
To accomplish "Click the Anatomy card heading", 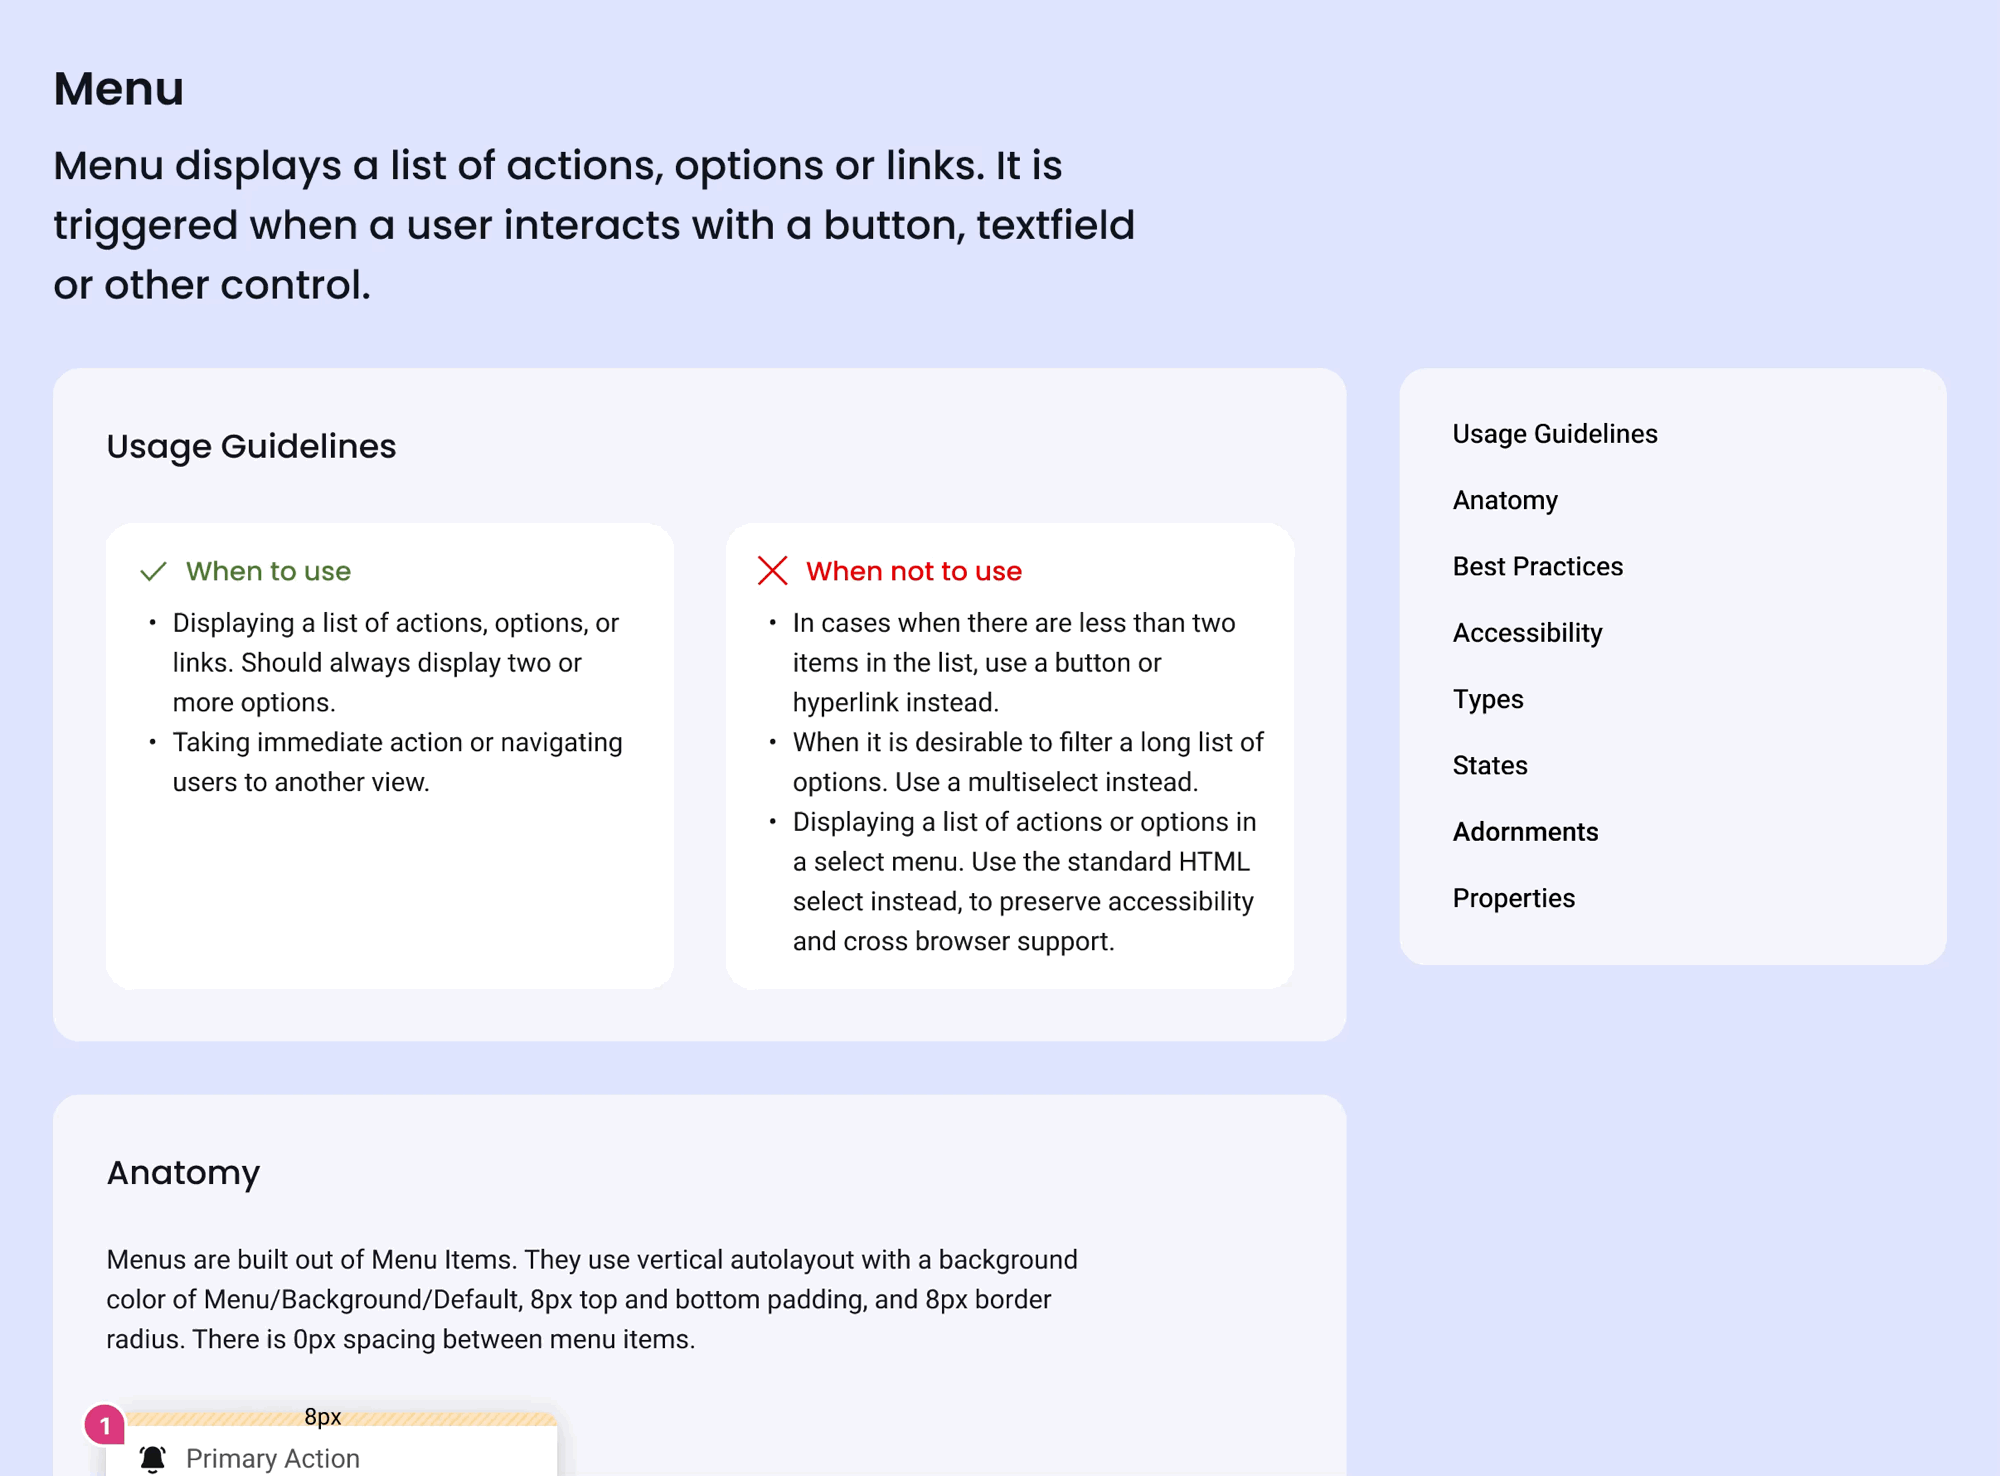I will [x=183, y=1172].
